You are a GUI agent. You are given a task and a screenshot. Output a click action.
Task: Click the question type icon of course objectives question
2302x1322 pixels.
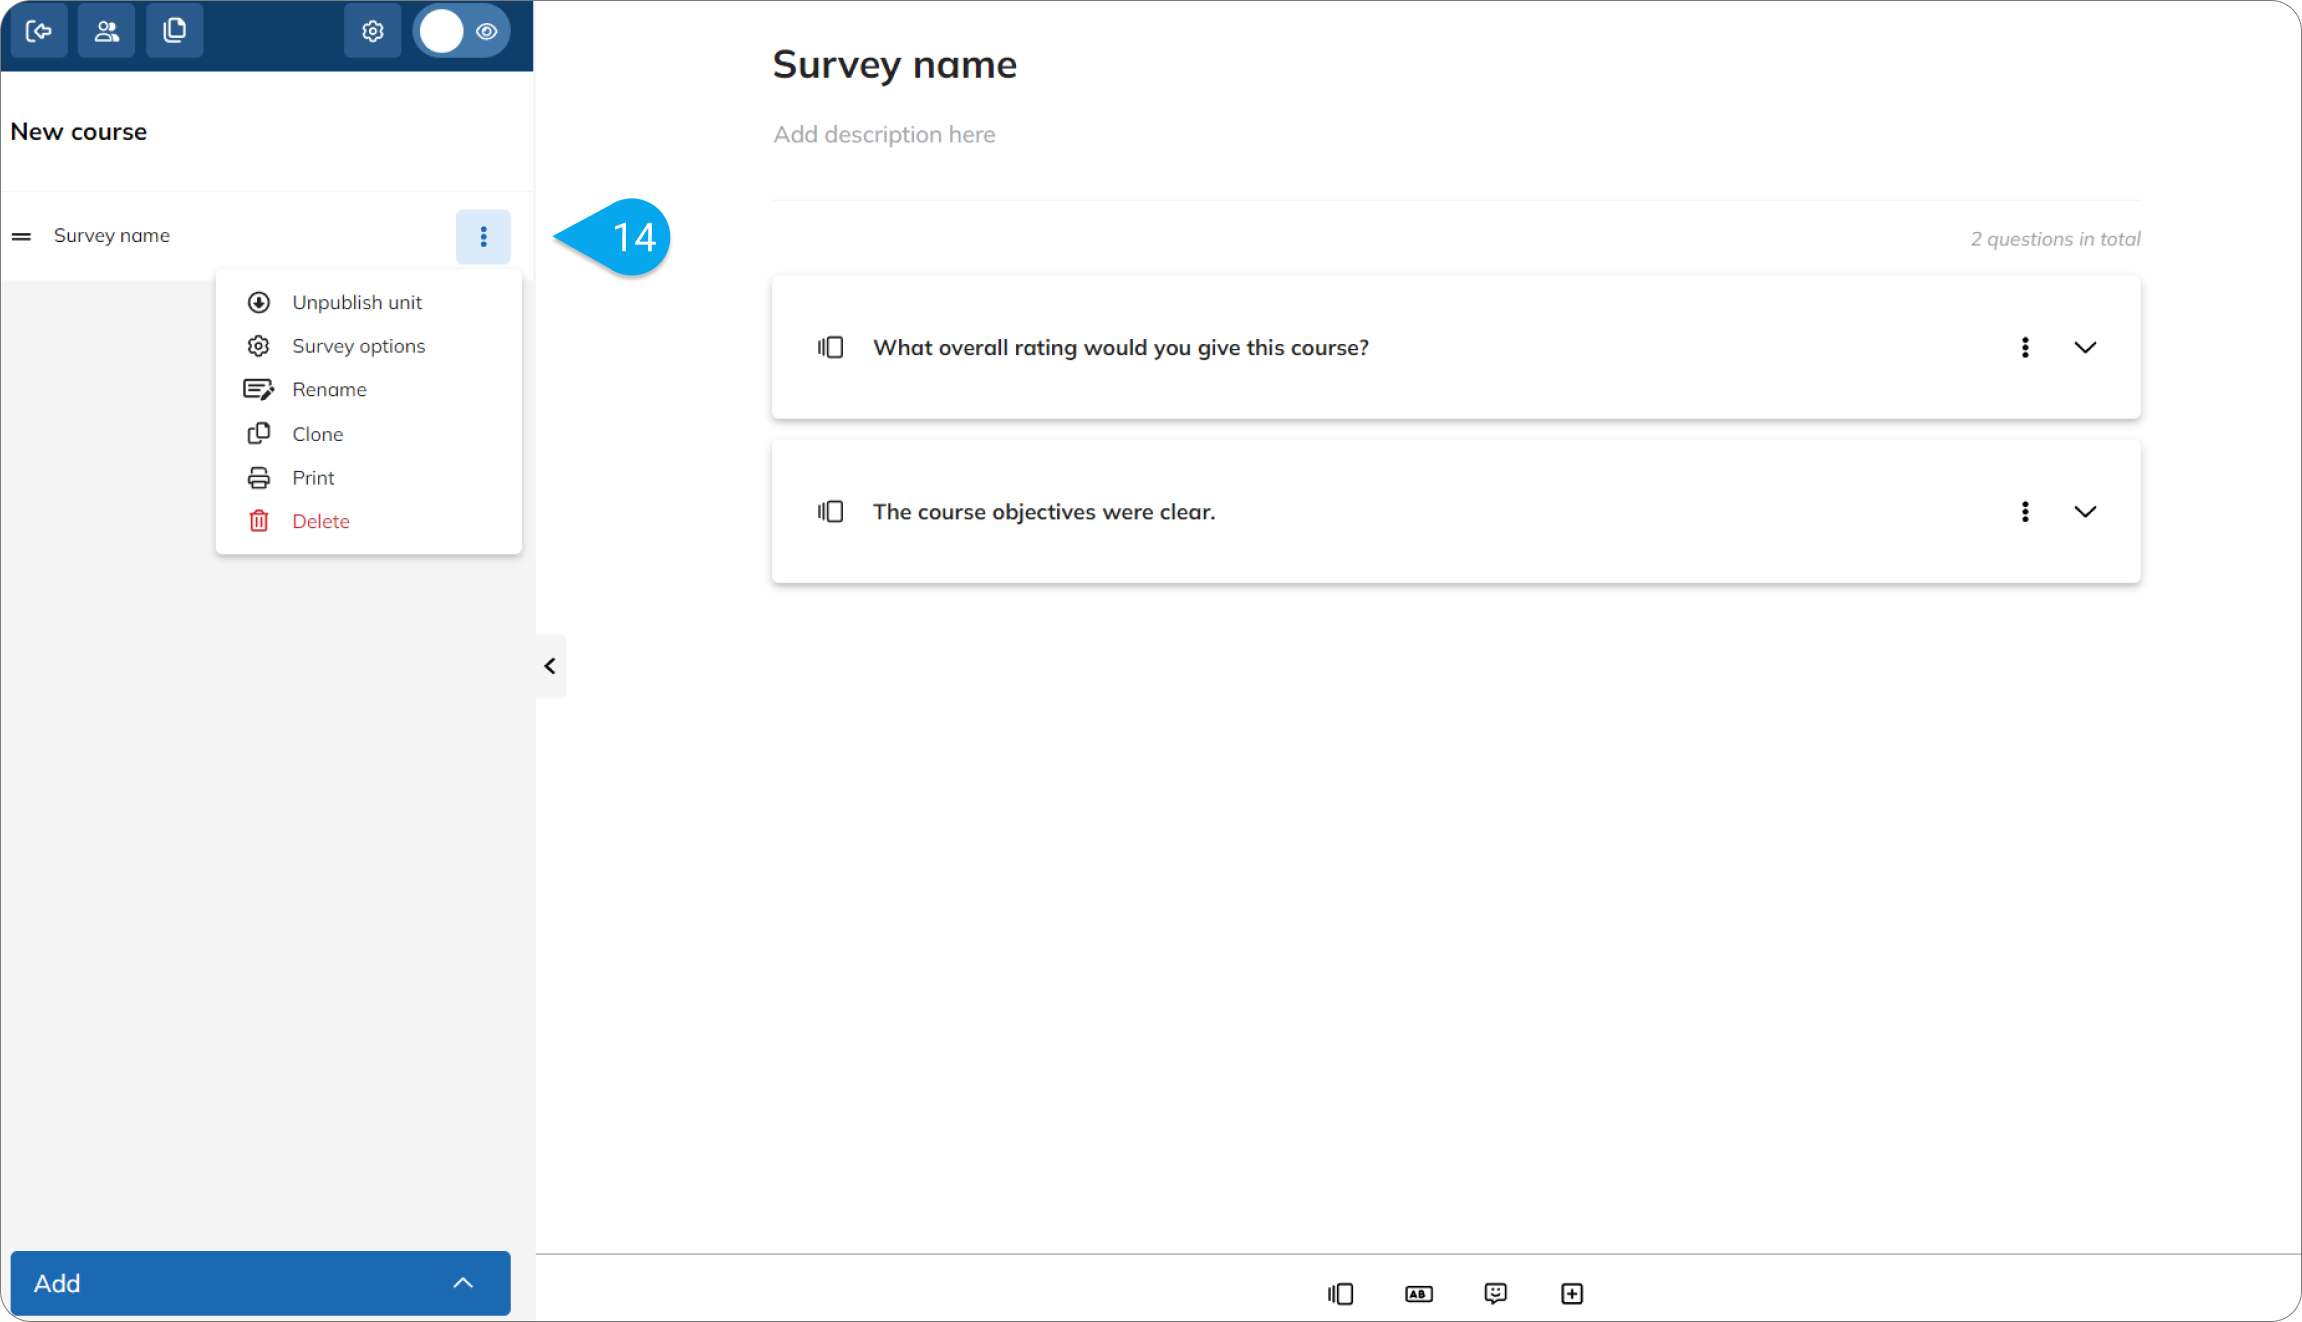[831, 512]
